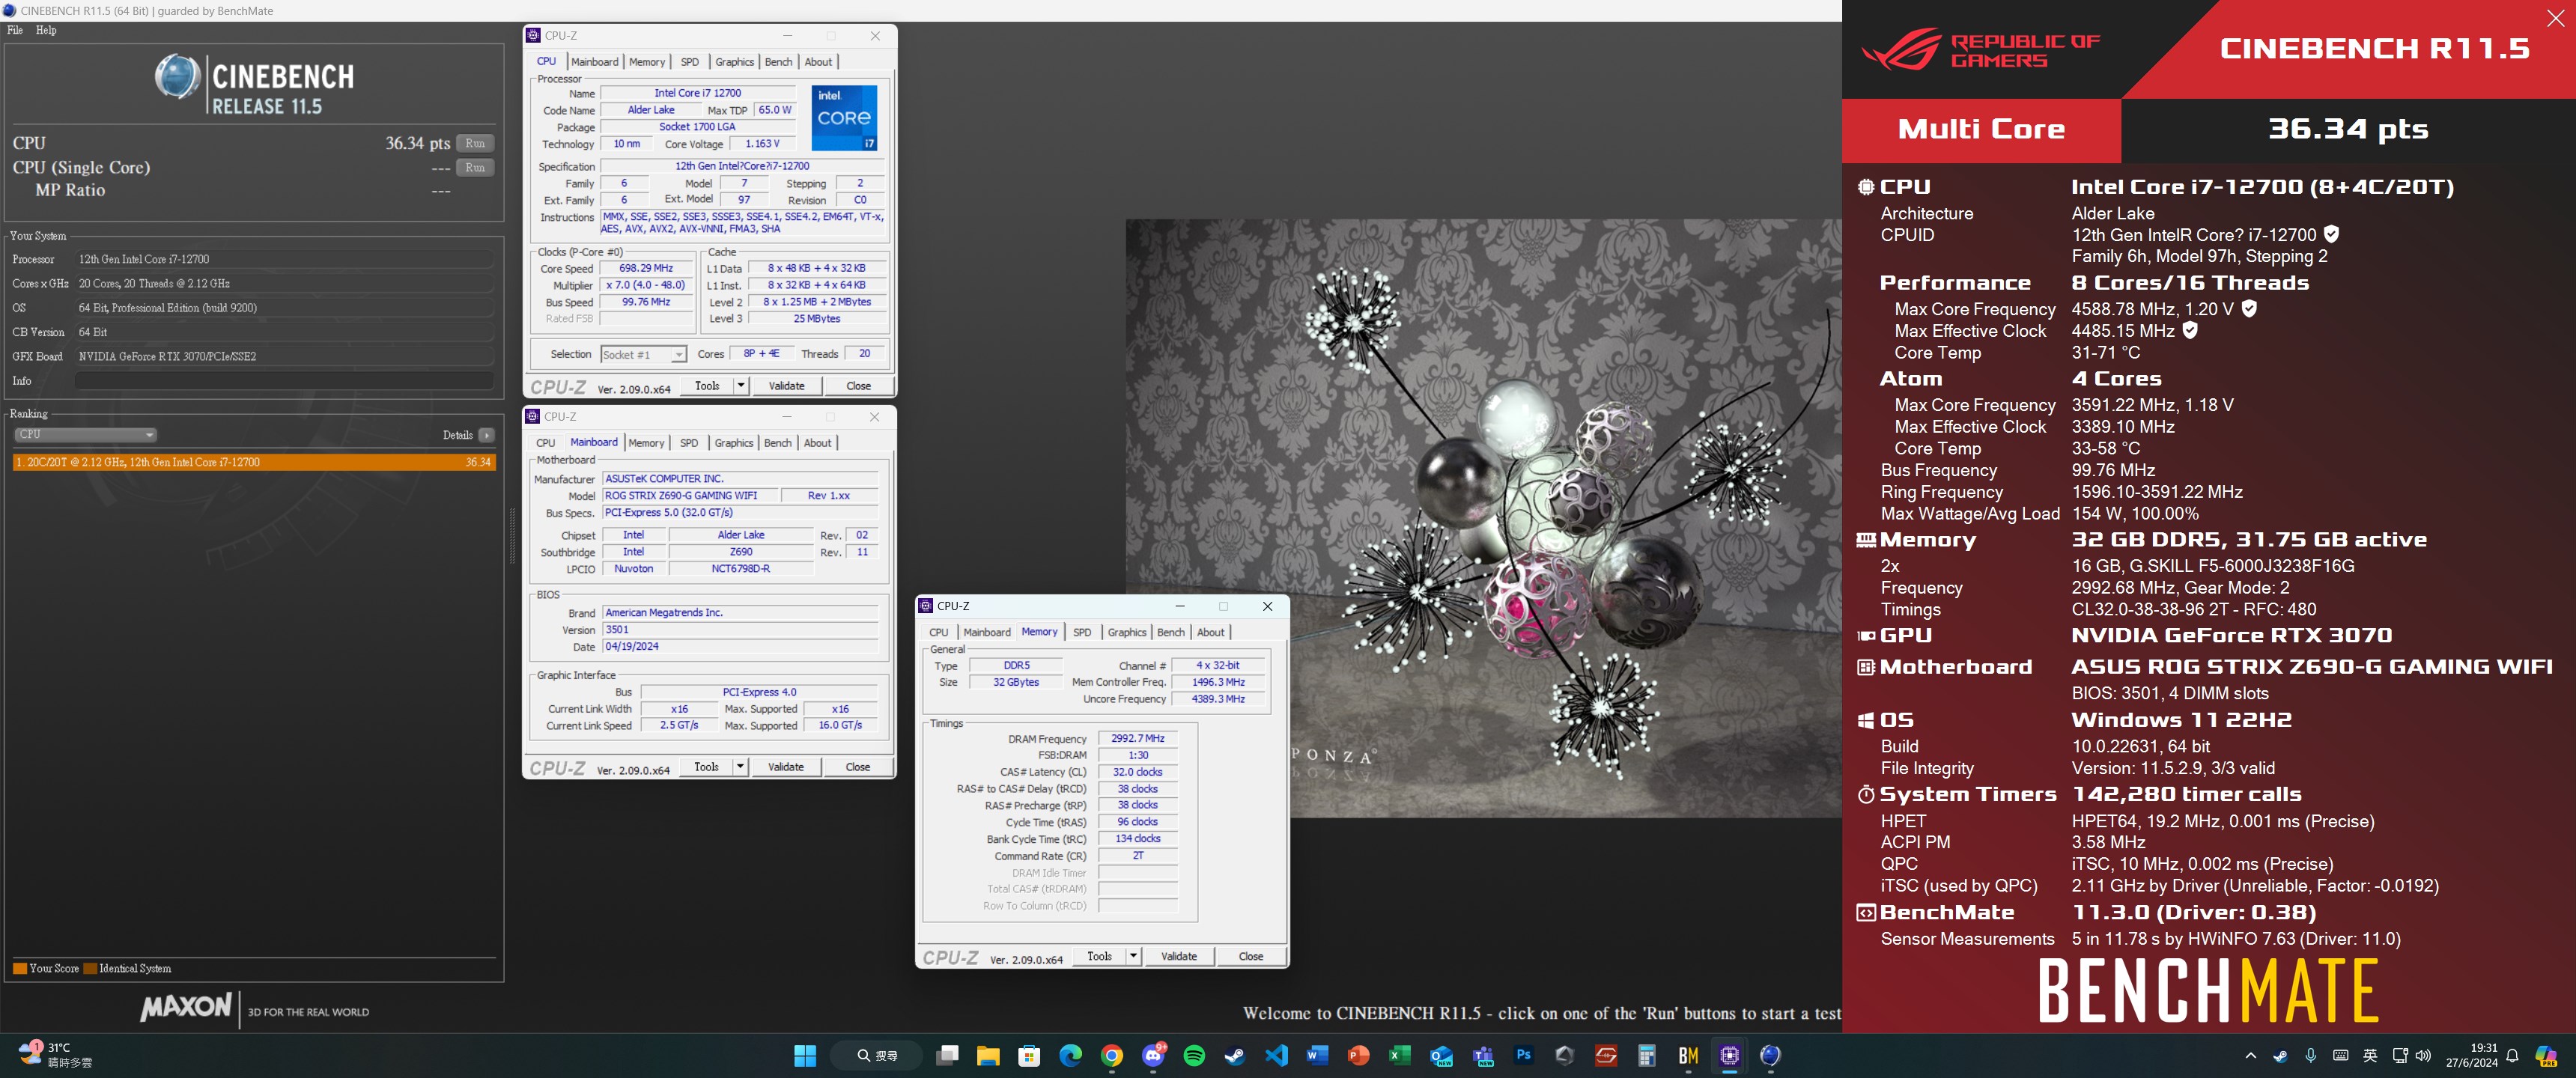
Task: Open Tools dropdown arrow in top CPU-Z window
Action: pyautogui.click(x=741, y=386)
